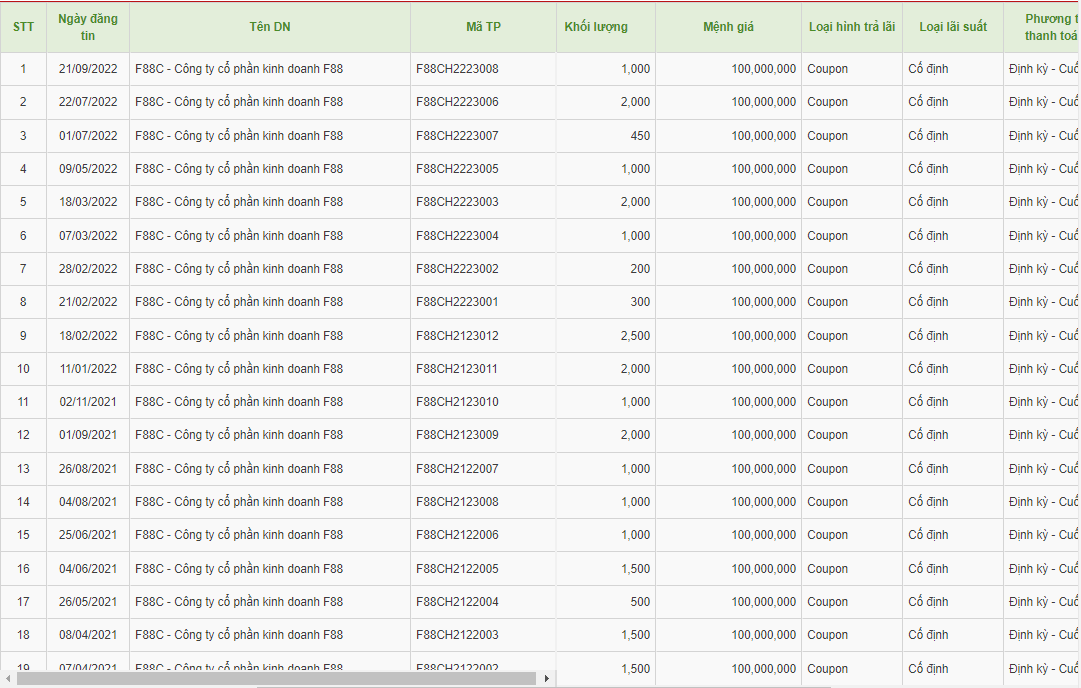
Task: Sort by the STT column header
Action: [x=23, y=27]
